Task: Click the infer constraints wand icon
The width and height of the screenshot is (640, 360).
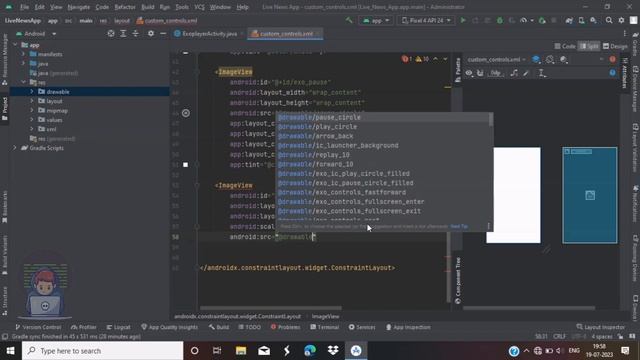Action: click(526, 73)
